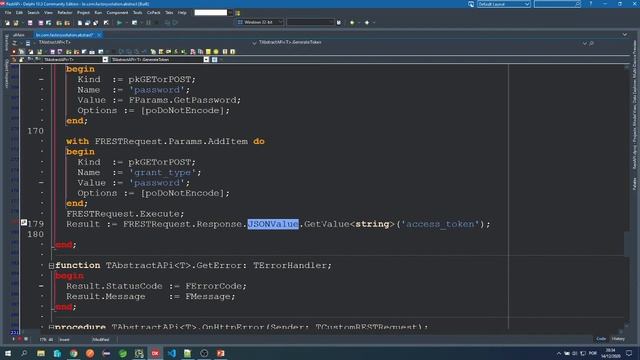Screen dimensions: 640x360
Task: Select the highlighted JSONValue text
Action: pyautogui.click(x=273, y=224)
